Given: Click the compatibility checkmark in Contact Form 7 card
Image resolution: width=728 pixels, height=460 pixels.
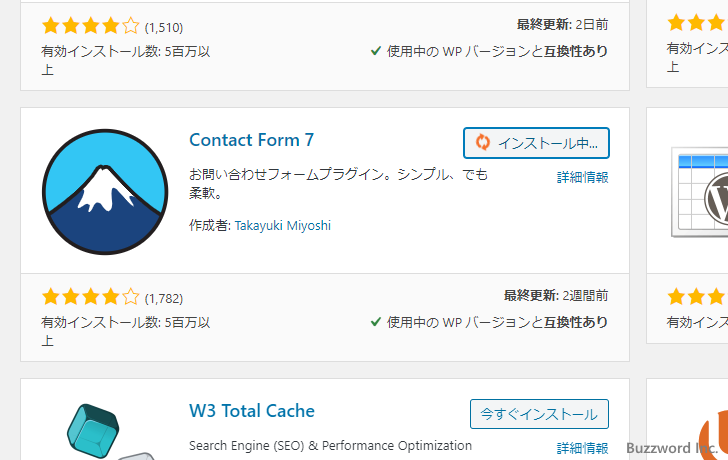Looking at the screenshot, I should click(x=376, y=322).
